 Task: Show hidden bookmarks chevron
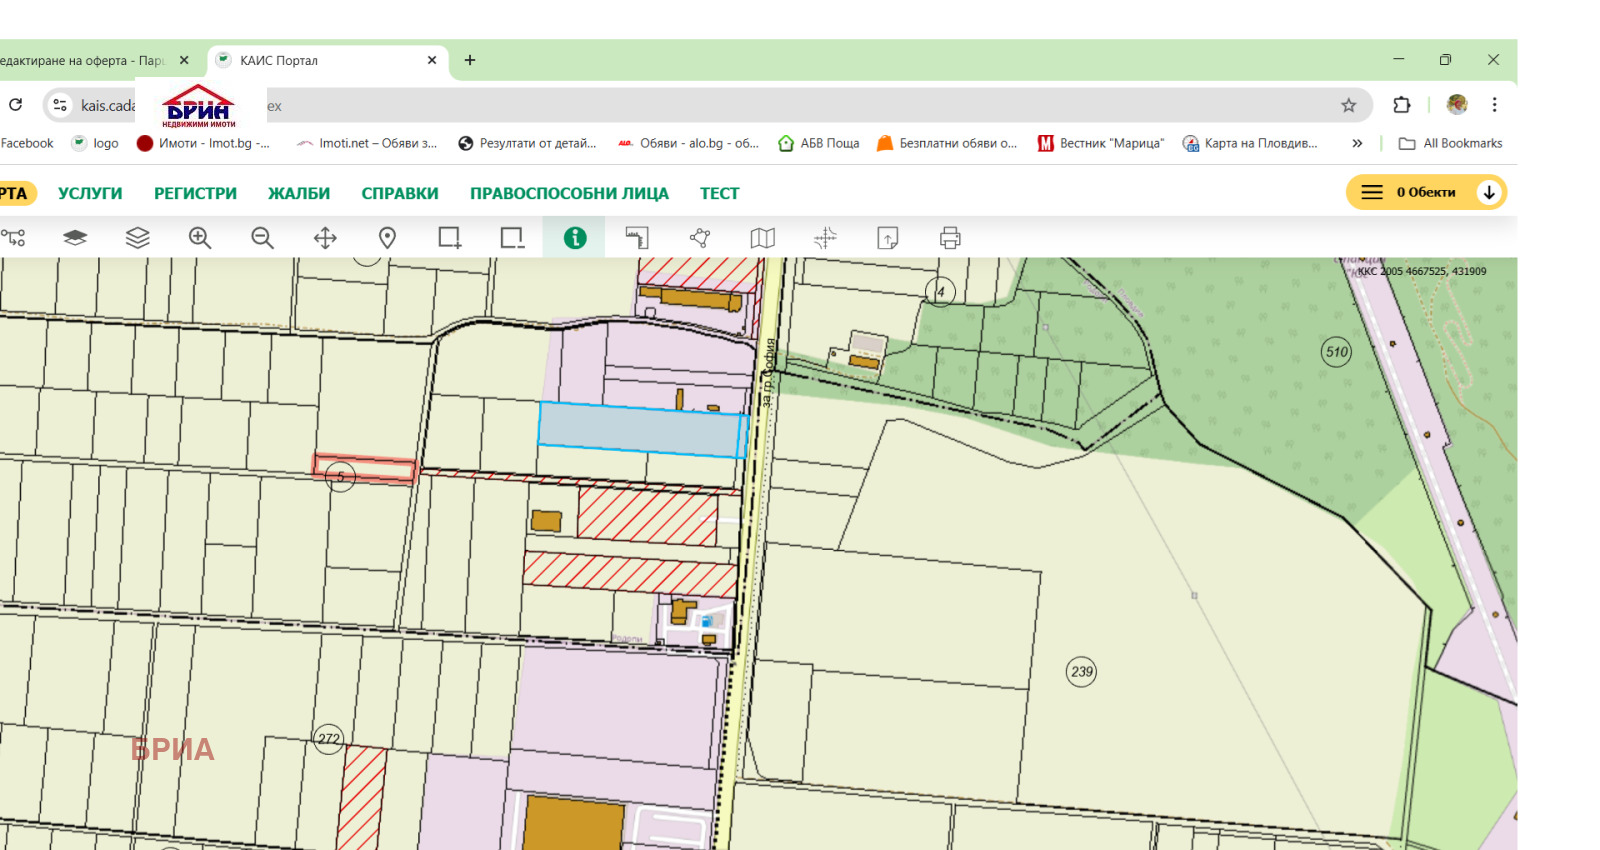(1357, 143)
